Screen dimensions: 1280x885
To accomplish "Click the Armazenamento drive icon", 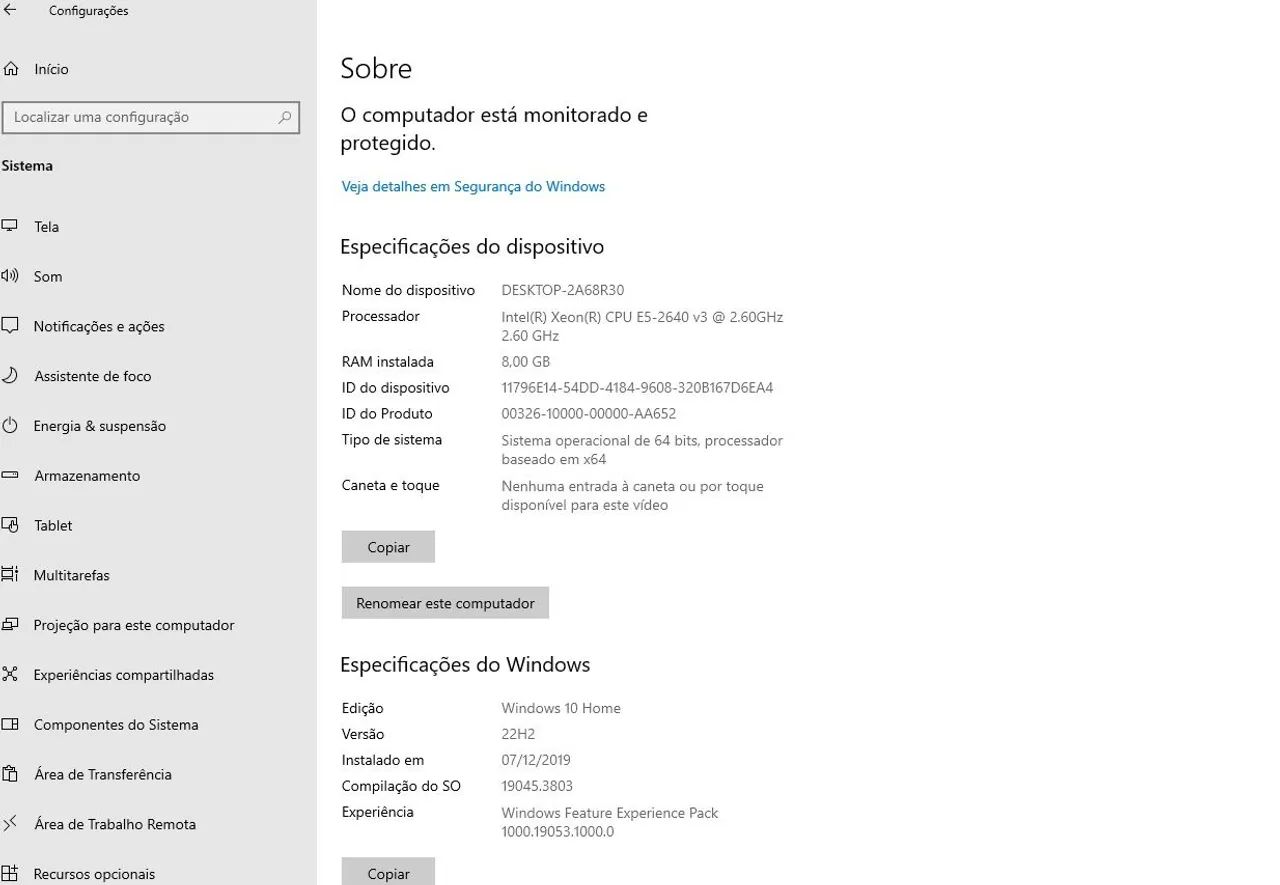I will (x=10, y=476).
